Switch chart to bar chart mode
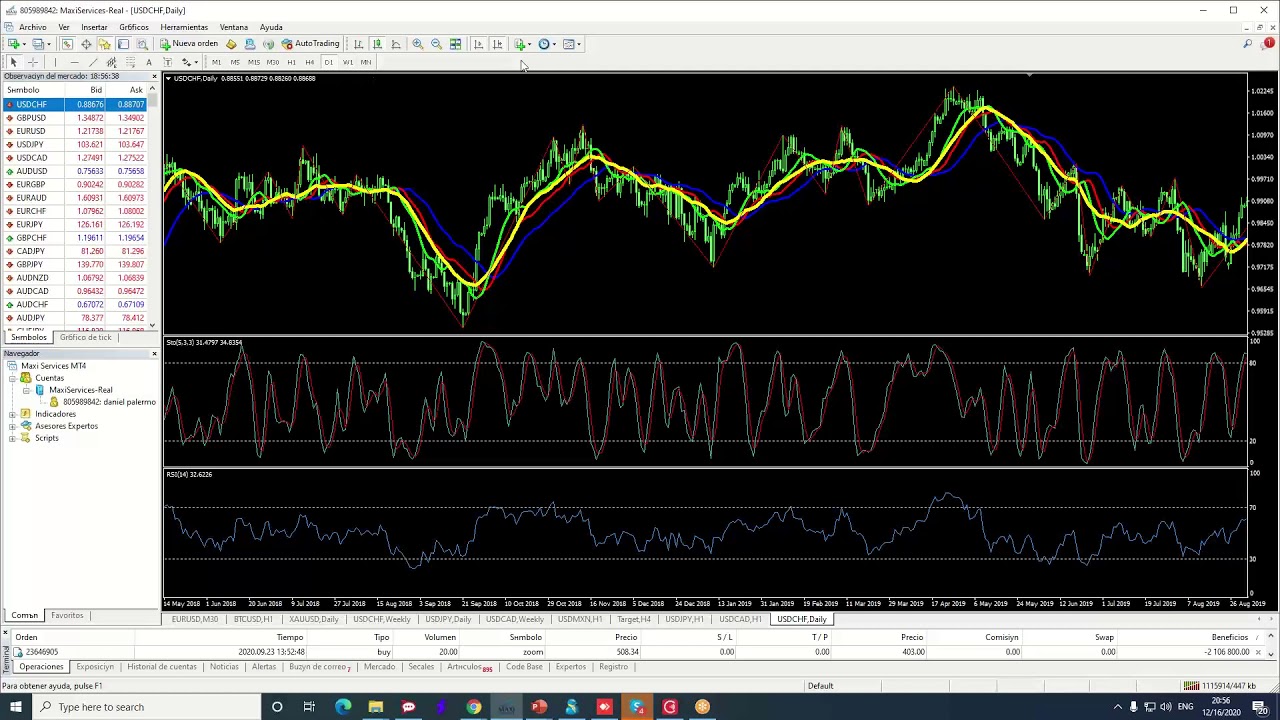 [358, 44]
